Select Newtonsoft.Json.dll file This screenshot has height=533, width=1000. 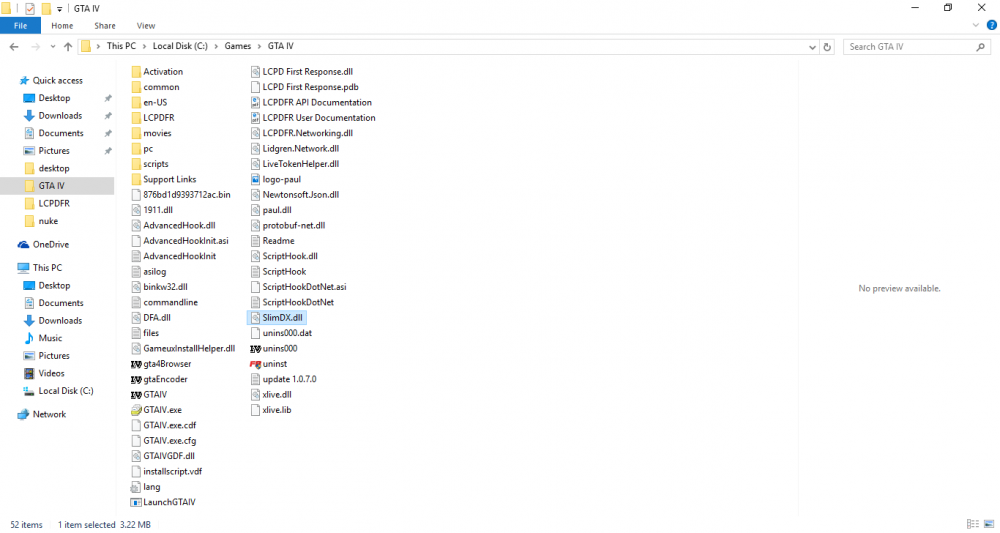pos(295,194)
